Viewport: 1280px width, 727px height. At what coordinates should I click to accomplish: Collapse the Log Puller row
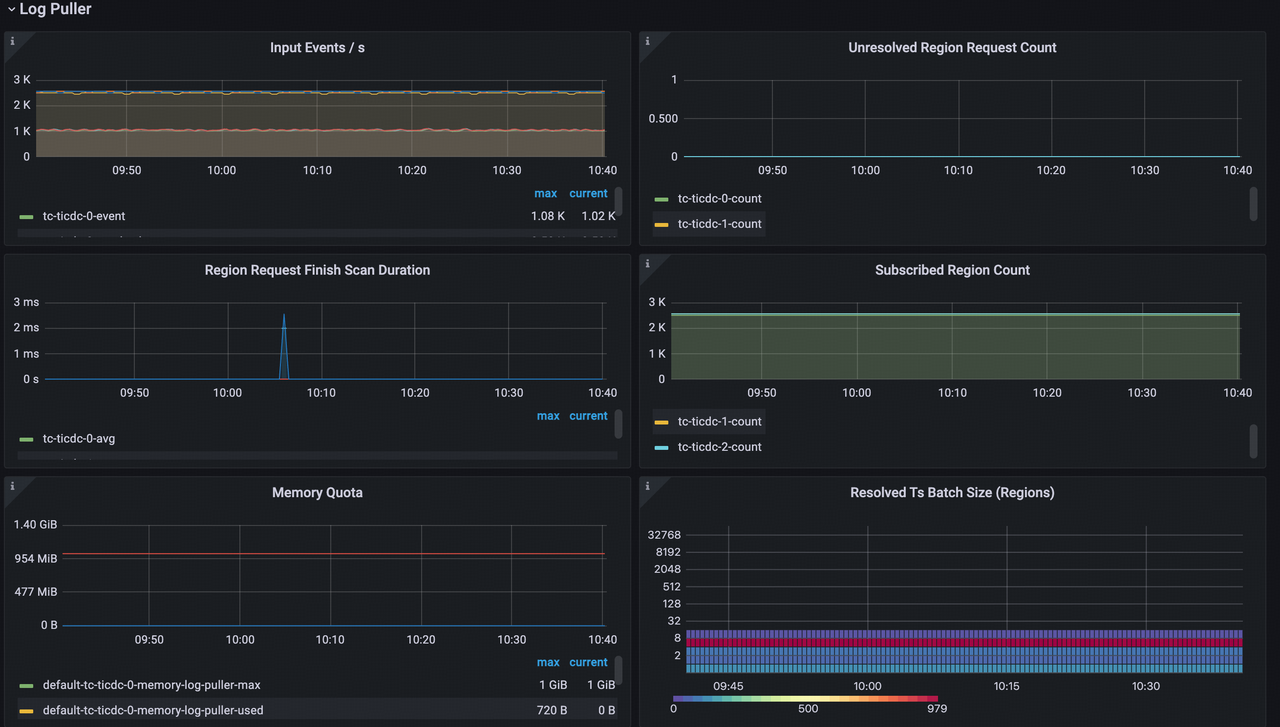tap(55, 9)
